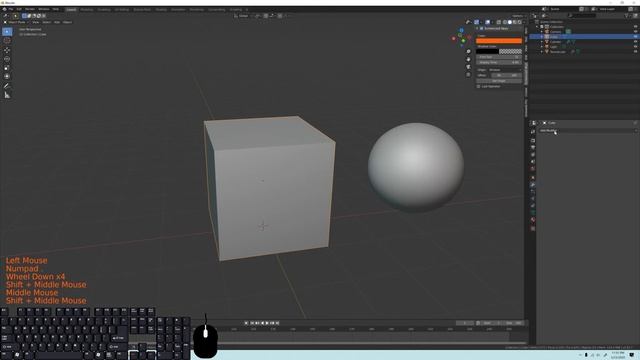Viewport: 640px width, 360px height.
Task: Open the outliner filter funnel
Action: point(627,16)
